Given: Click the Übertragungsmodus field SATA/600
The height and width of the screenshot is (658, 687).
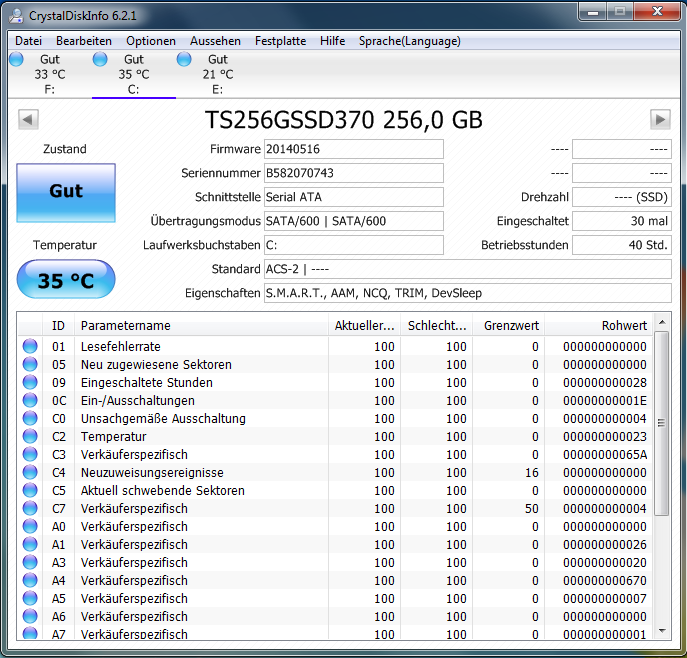Looking at the screenshot, I should tap(354, 221).
